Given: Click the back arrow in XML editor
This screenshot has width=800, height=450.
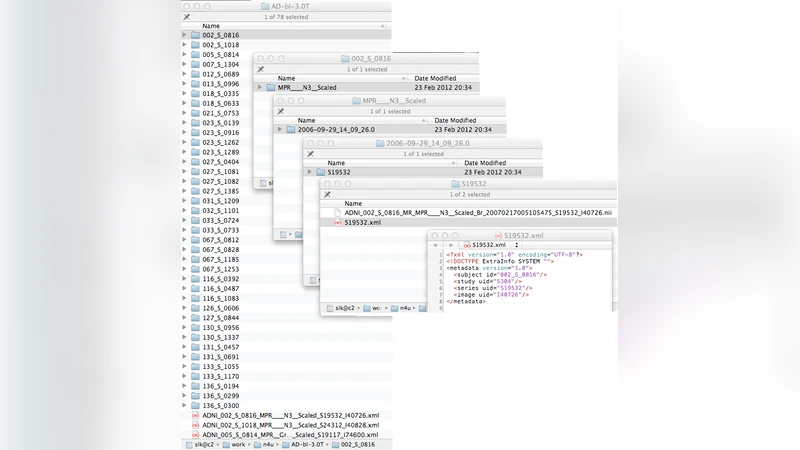Looking at the screenshot, I should [435, 244].
